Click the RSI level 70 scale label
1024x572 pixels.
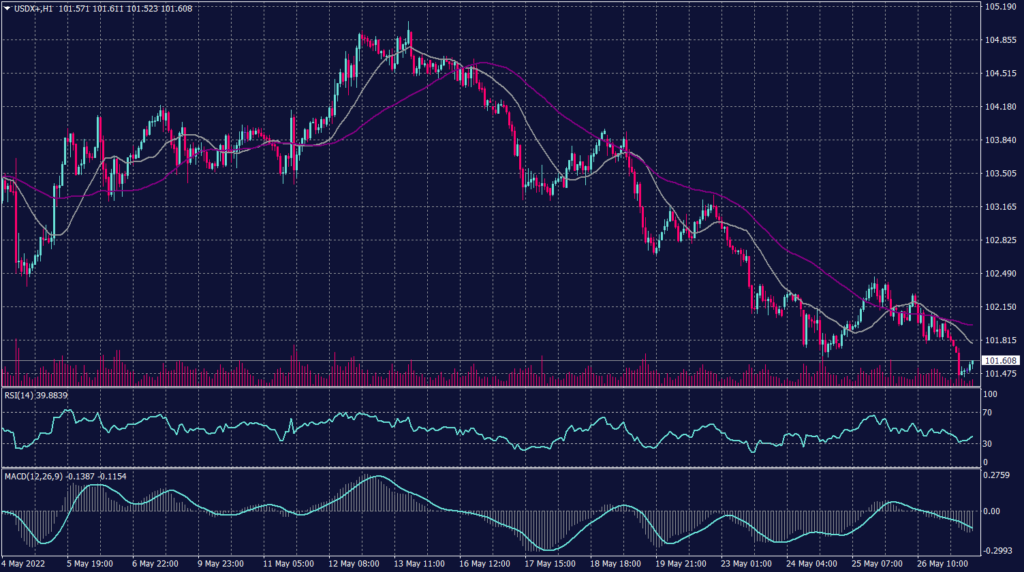click(989, 411)
